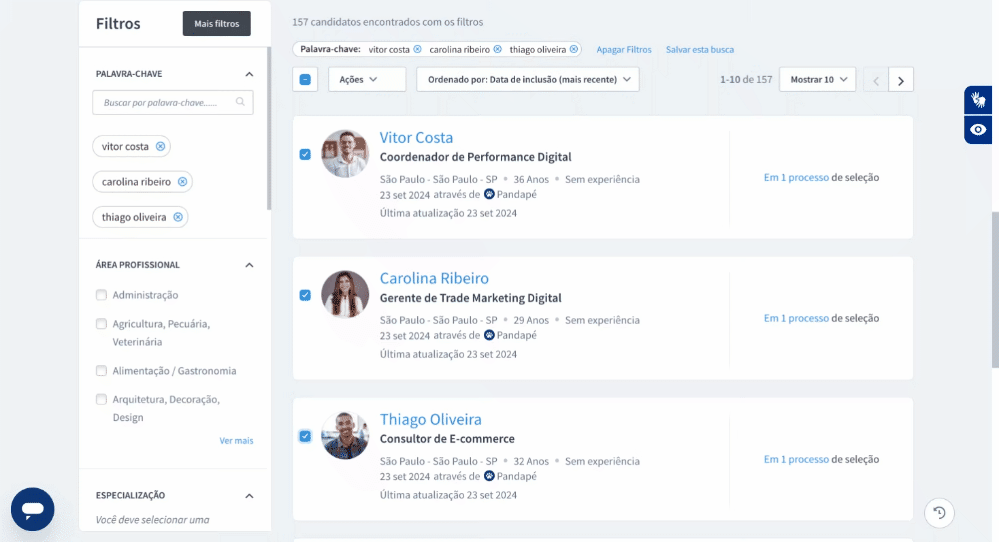Viewport: 999px width, 542px height.
Task: Click the search magnifier in keyword field
Action: click(x=240, y=102)
